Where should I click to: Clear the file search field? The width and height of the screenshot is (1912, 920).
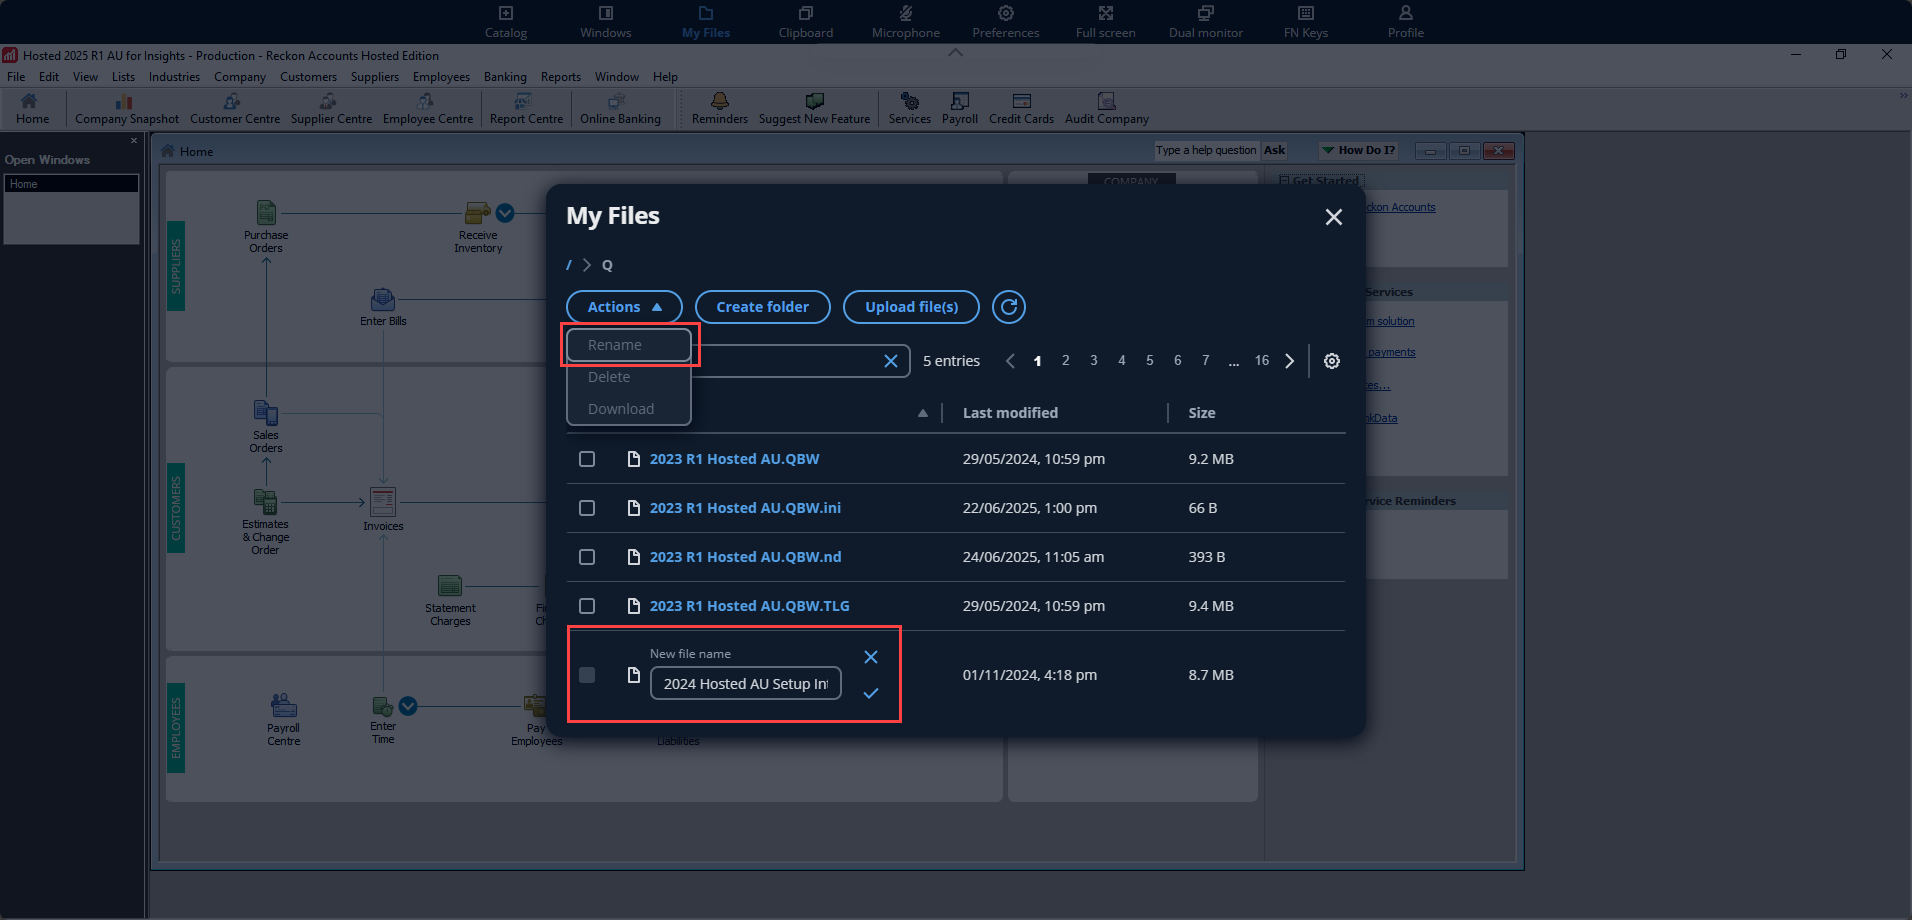click(891, 361)
